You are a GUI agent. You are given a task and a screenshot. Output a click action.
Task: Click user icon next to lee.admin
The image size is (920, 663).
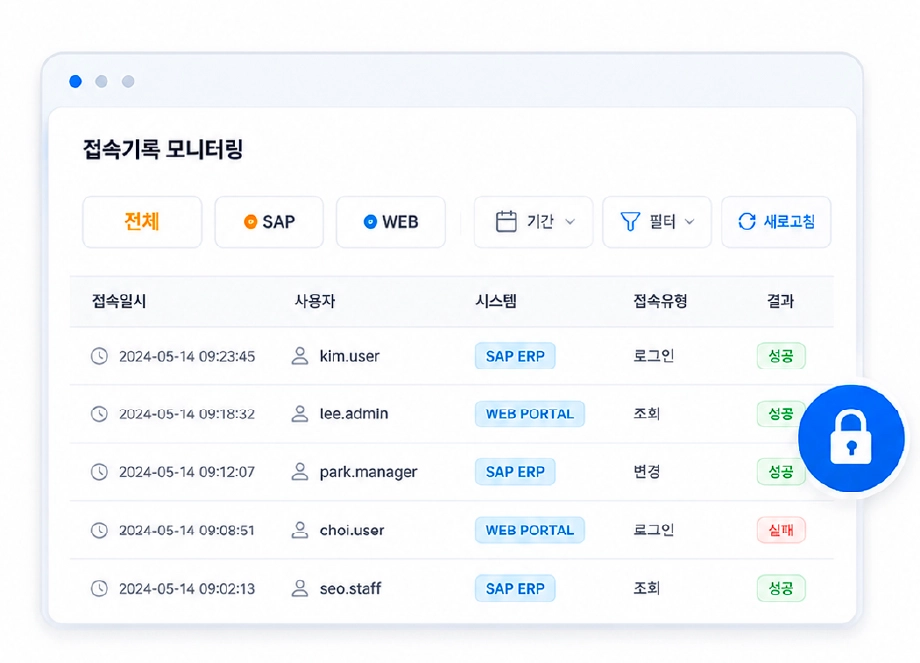click(x=300, y=414)
